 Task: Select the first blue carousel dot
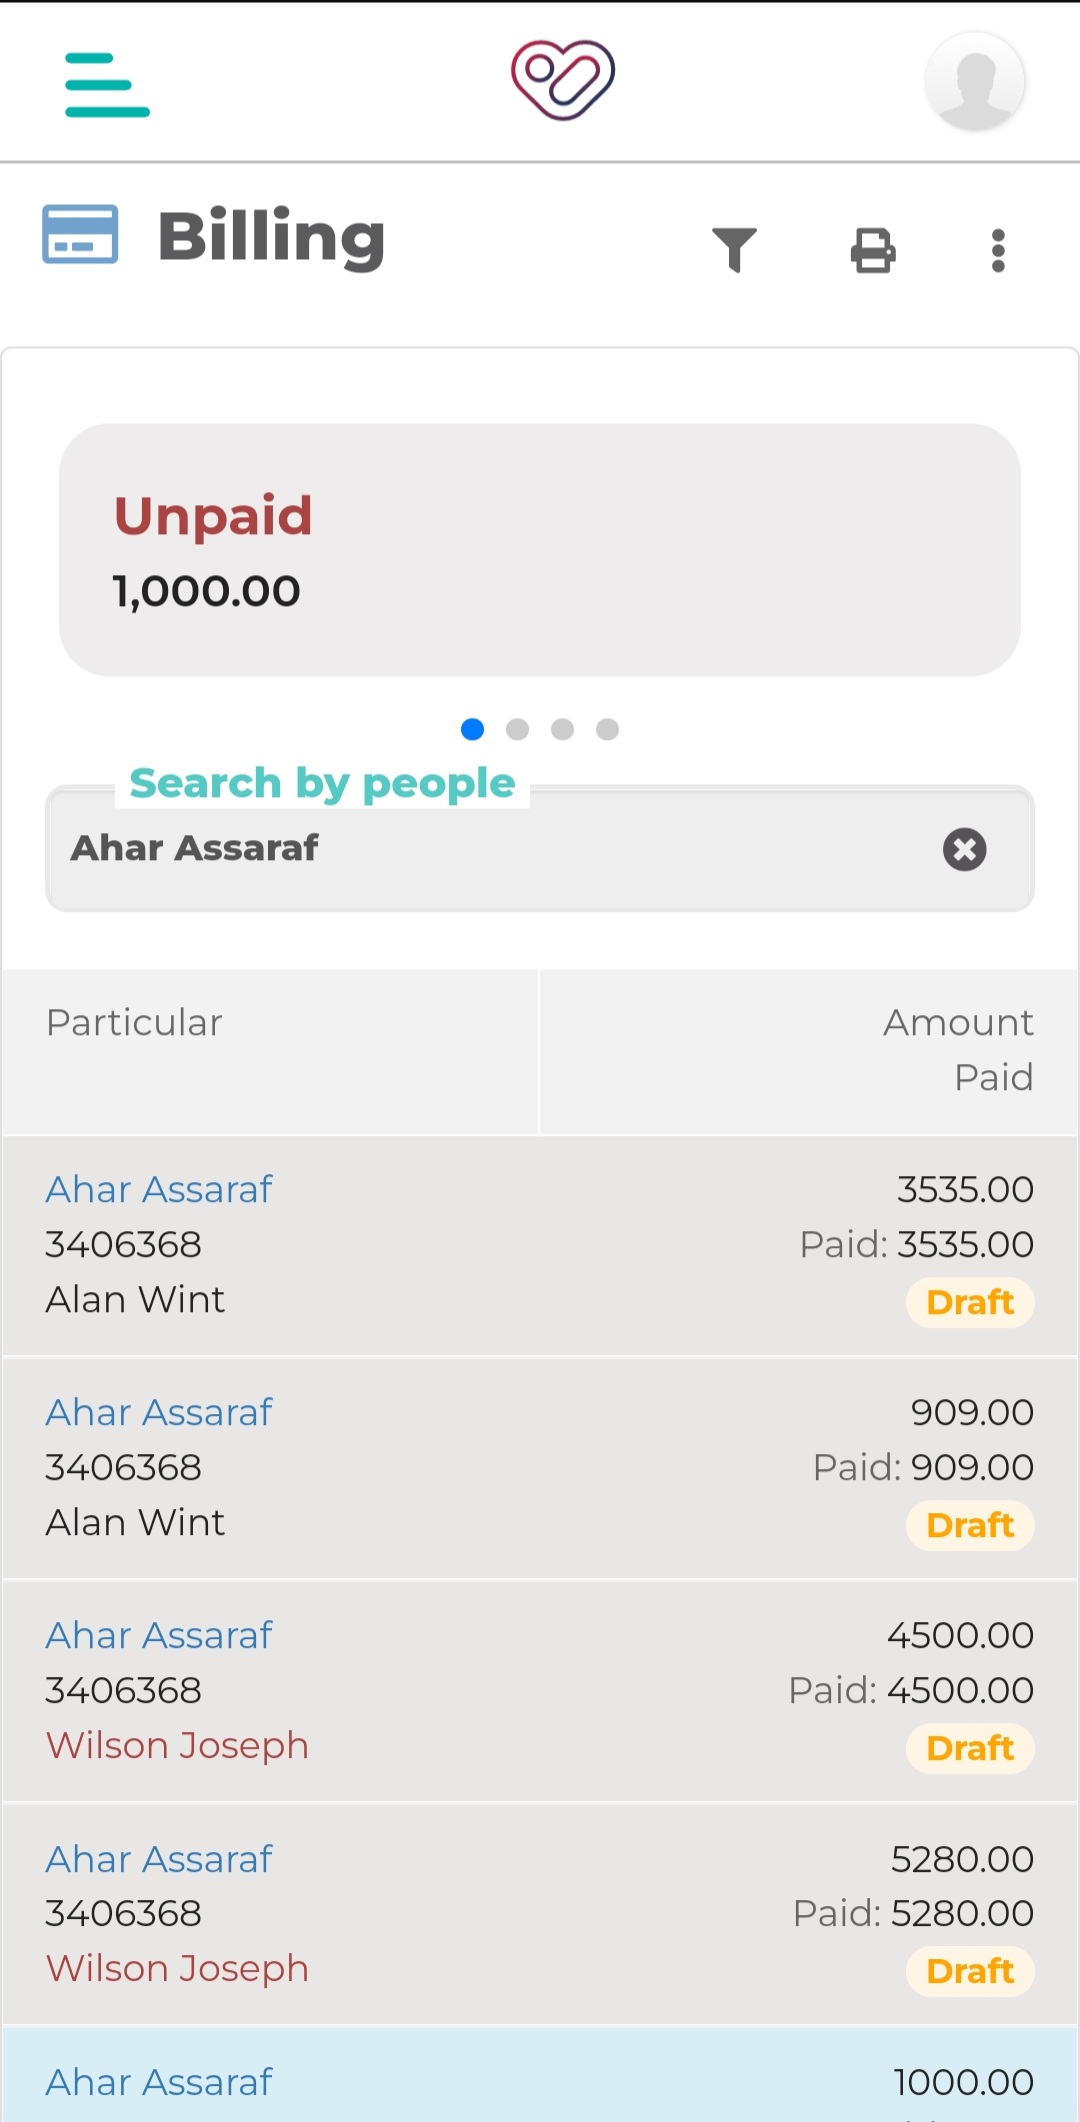click(472, 729)
